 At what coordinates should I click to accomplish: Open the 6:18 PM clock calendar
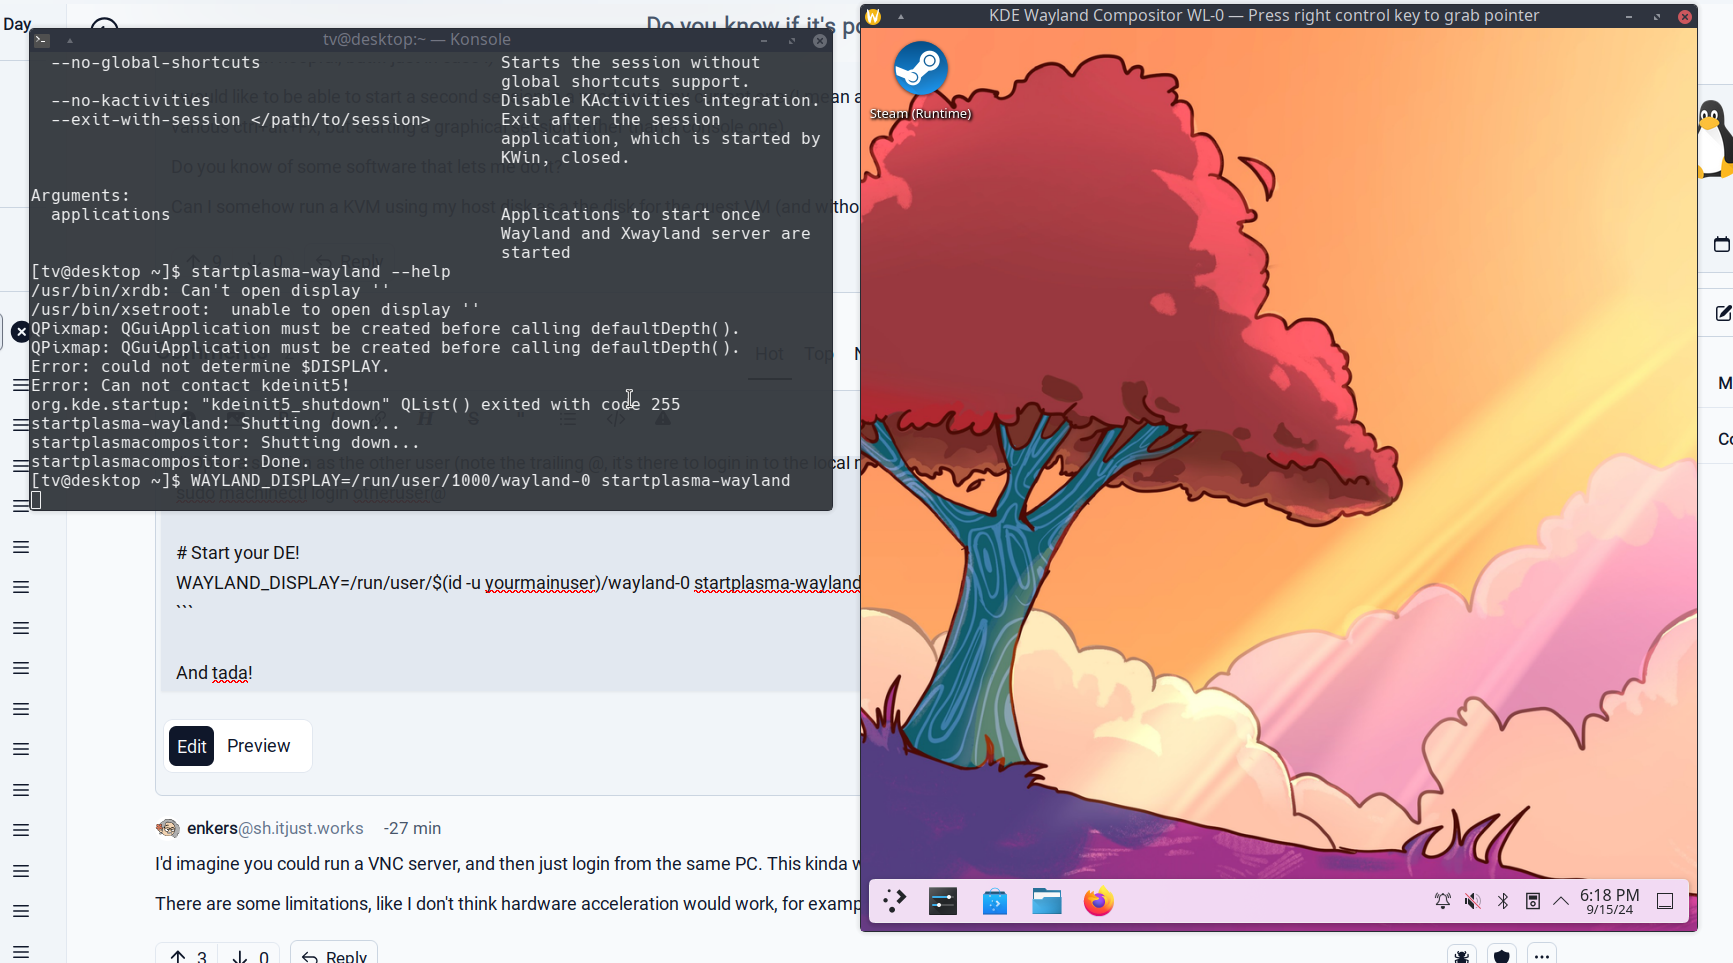pos(1609,901)
